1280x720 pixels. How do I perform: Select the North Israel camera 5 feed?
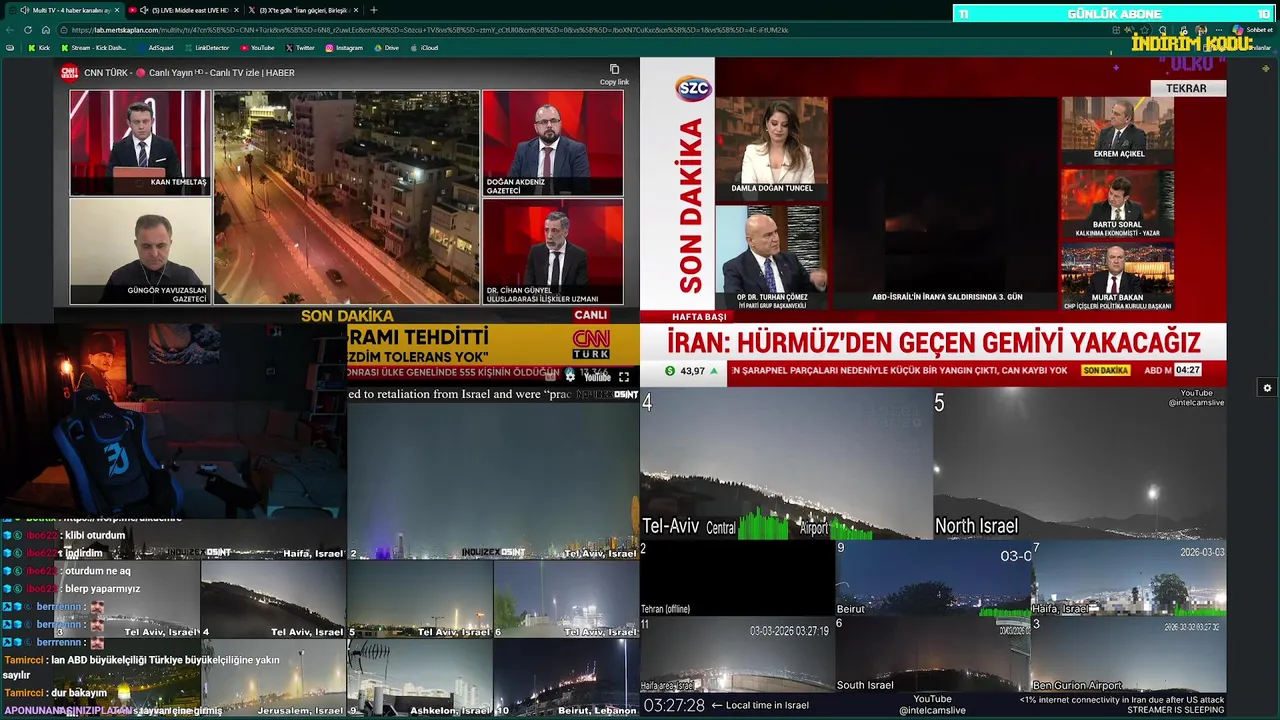point(1079,464)
